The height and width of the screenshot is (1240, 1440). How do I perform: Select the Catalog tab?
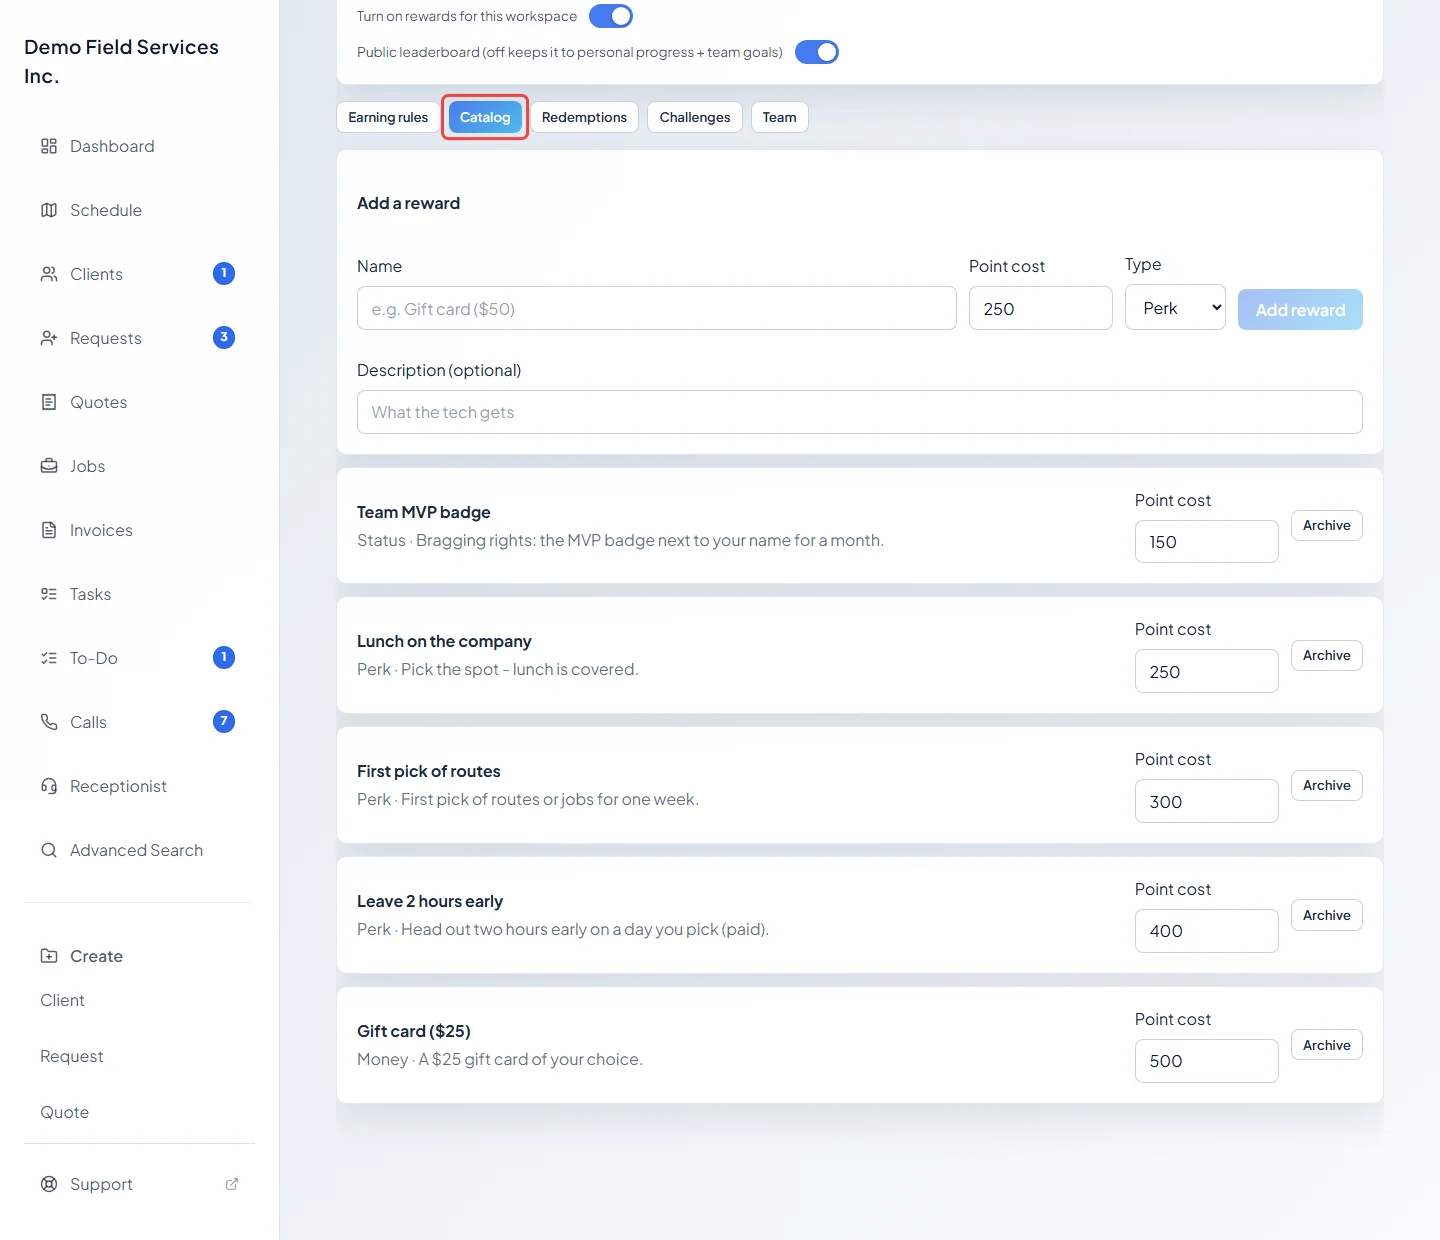[485, 117]
